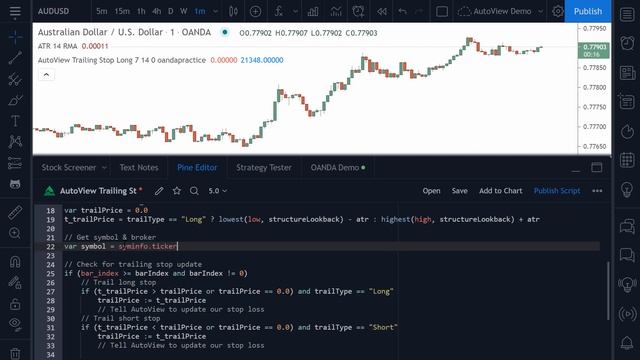Rename script with pencil icon
The image size is (640, 360).
(159, 191)
